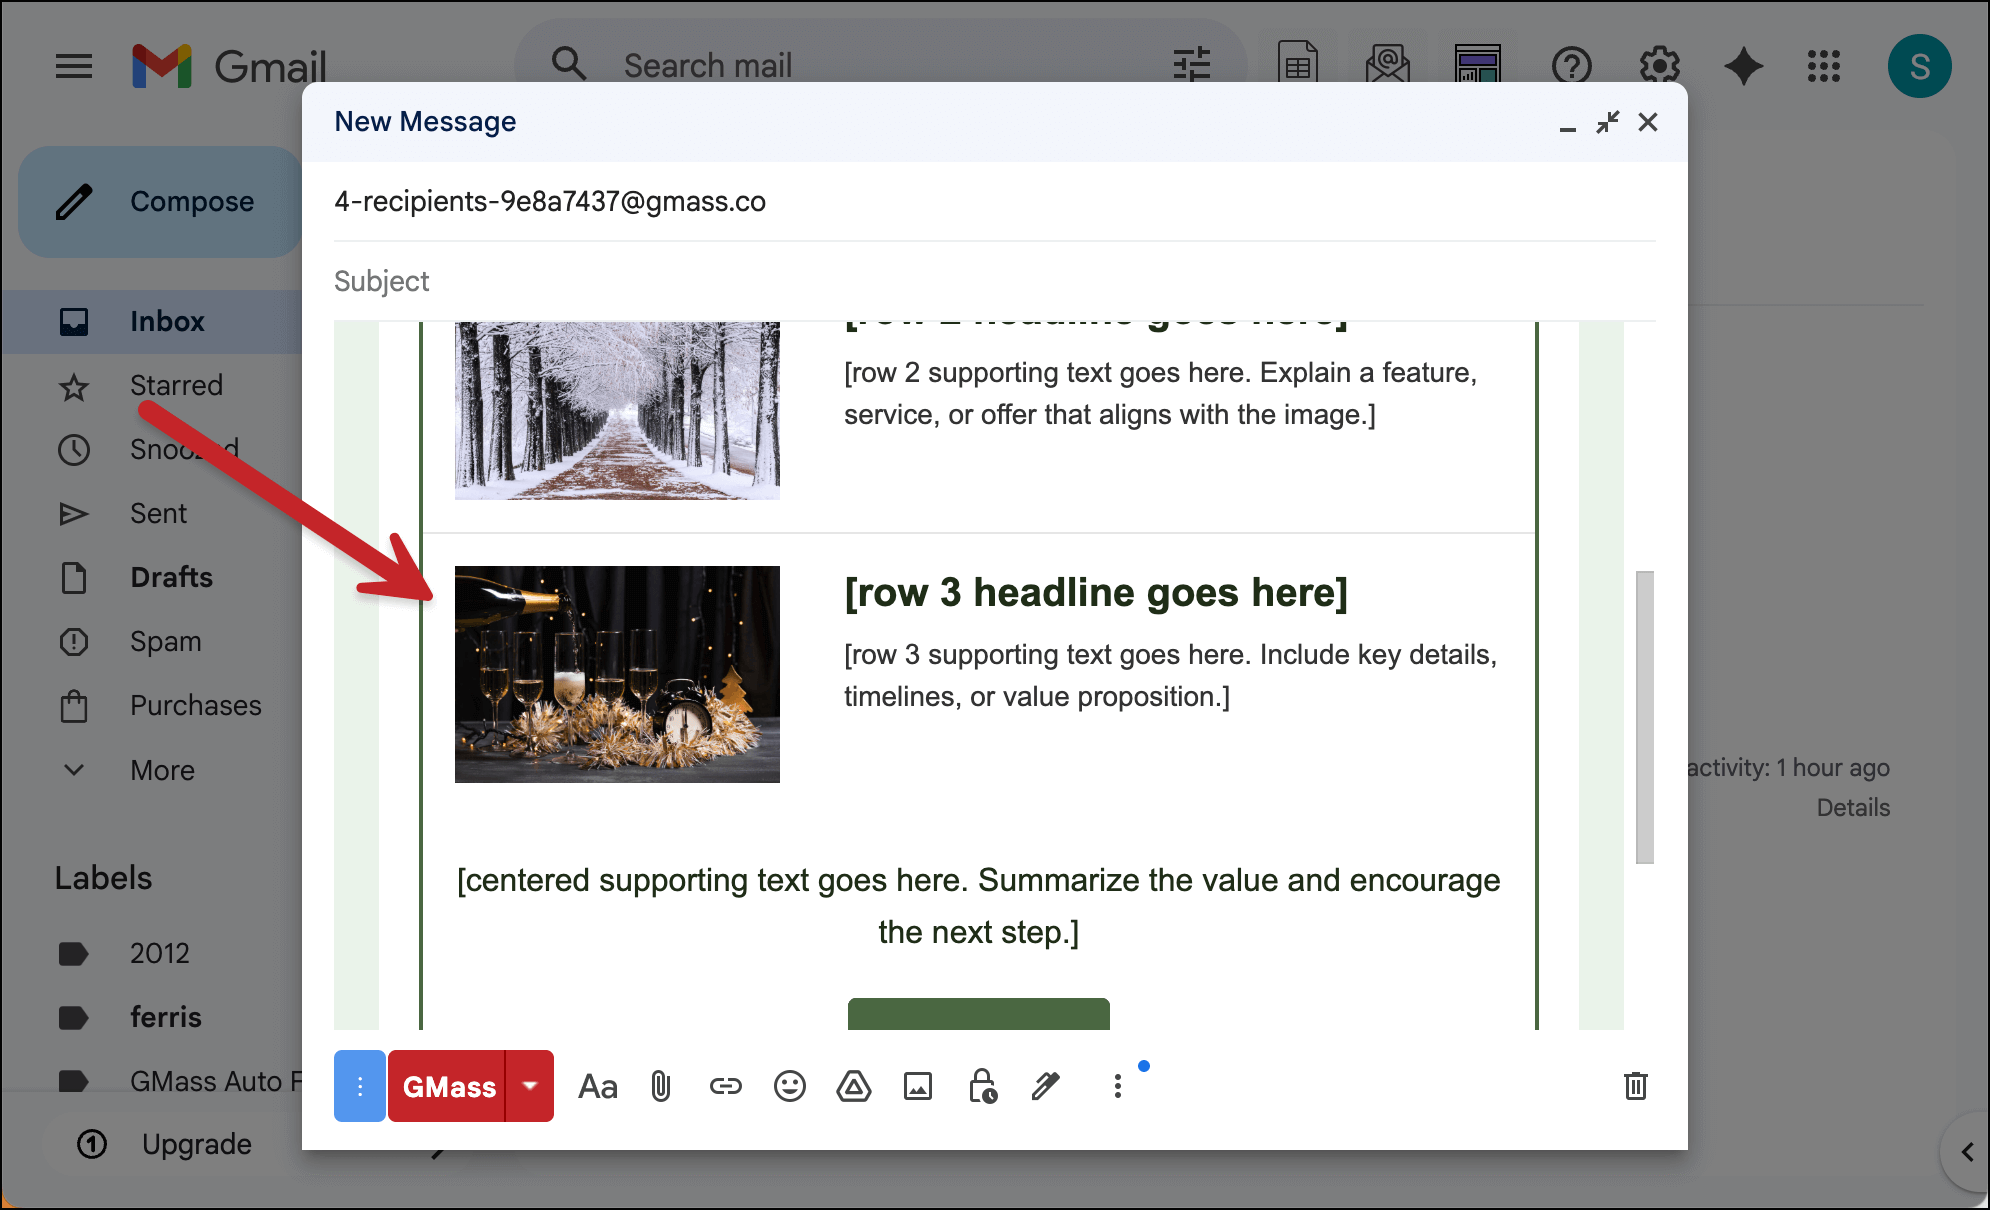Image resolution: width=1990 pixels, height=1210 pixels.
Task: Open the signature pen icon
Action: click(1046, 1086)
